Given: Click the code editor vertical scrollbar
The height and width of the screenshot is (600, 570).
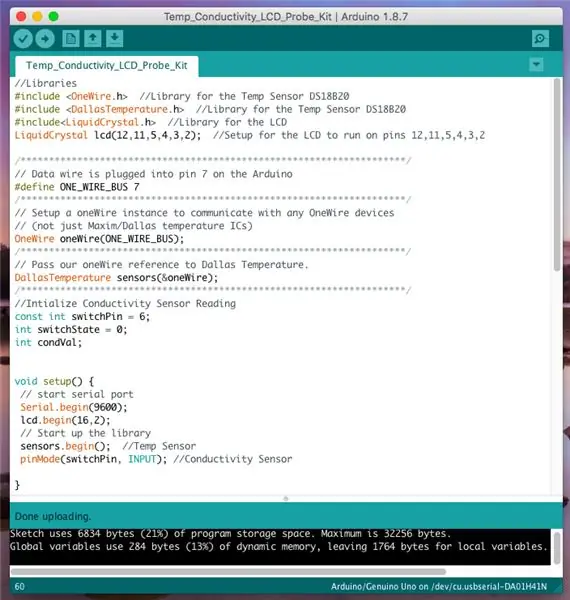Looking at the screenshot, I should tap(557, 174).
